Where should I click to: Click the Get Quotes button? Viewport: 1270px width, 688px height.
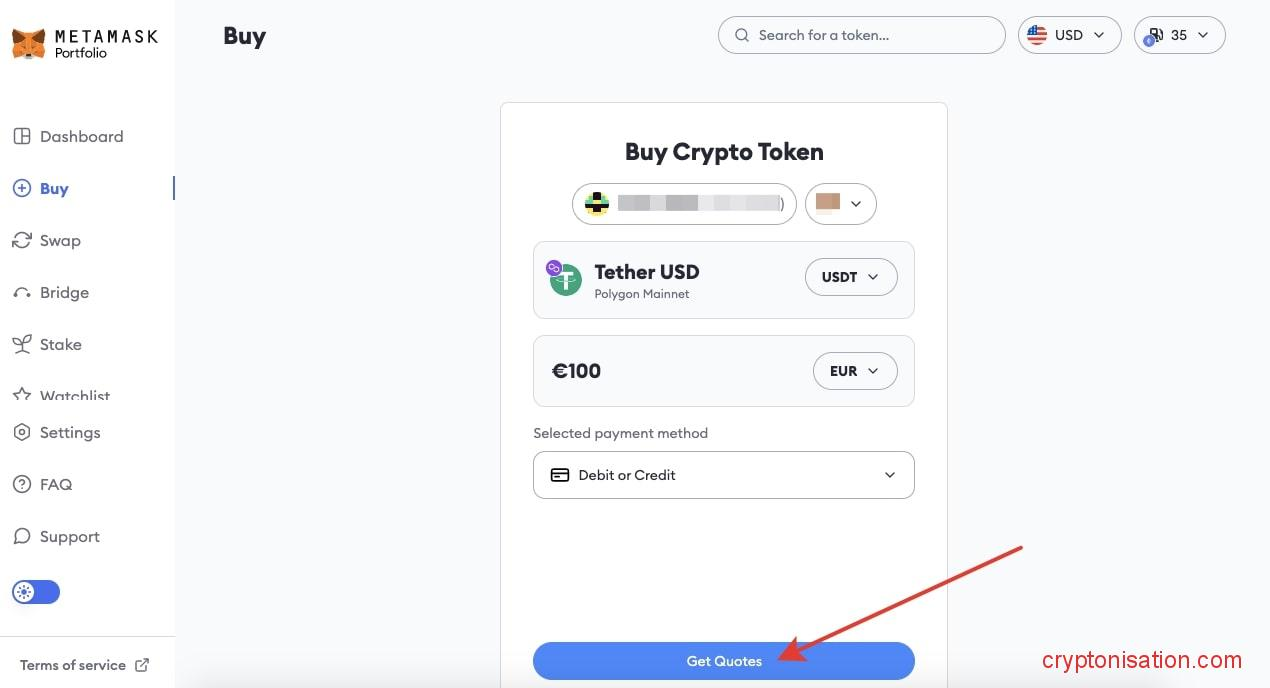[723, 661]
